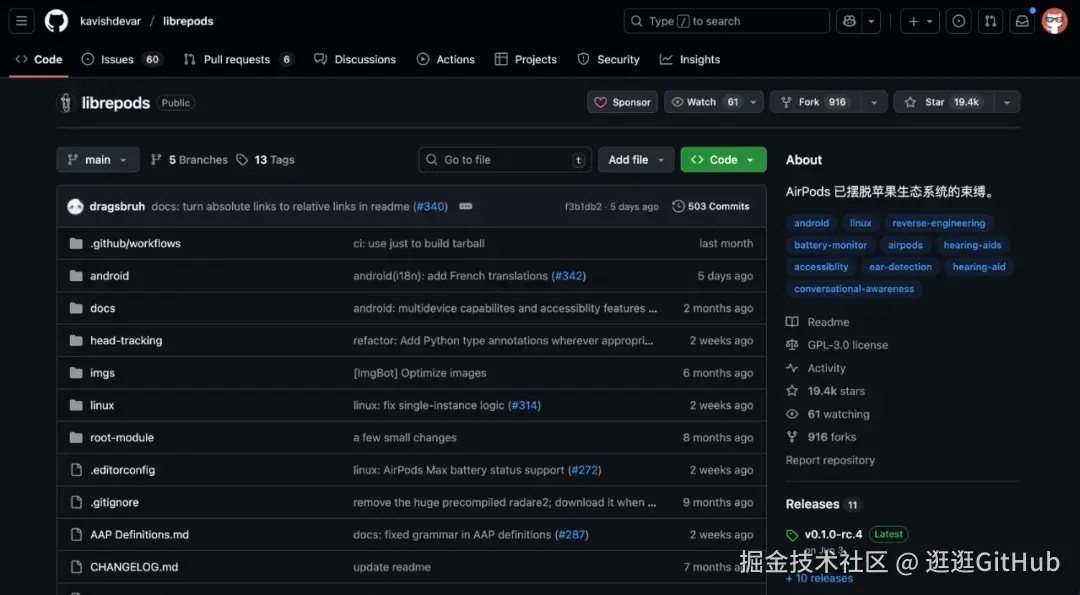Open the .gitignore file
The width and height of the screenshot is (1080, 595).
pyautogui.click(x=114, y=502)
